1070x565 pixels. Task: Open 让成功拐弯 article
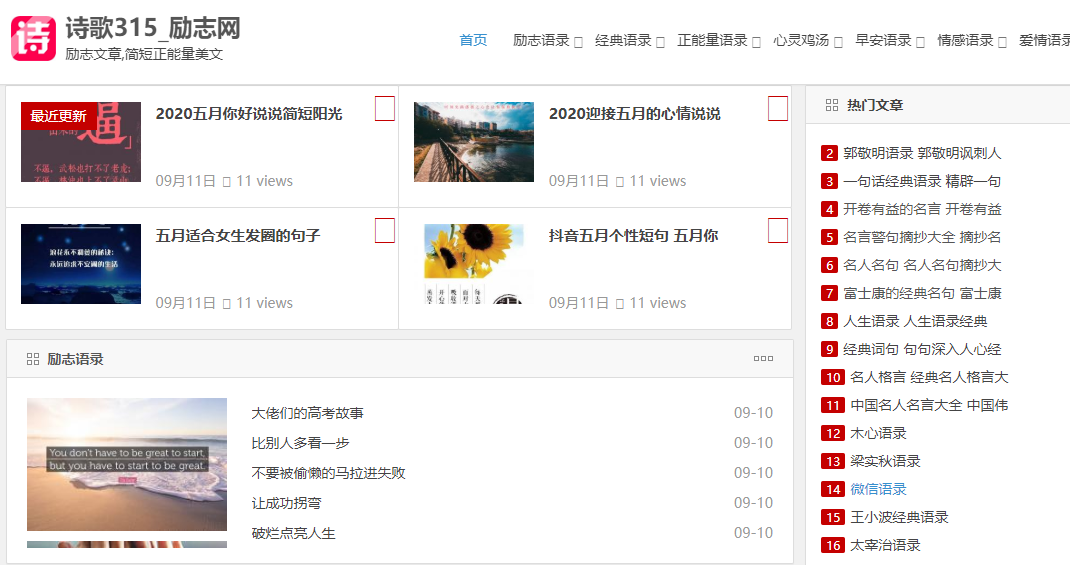click(286, 503)
